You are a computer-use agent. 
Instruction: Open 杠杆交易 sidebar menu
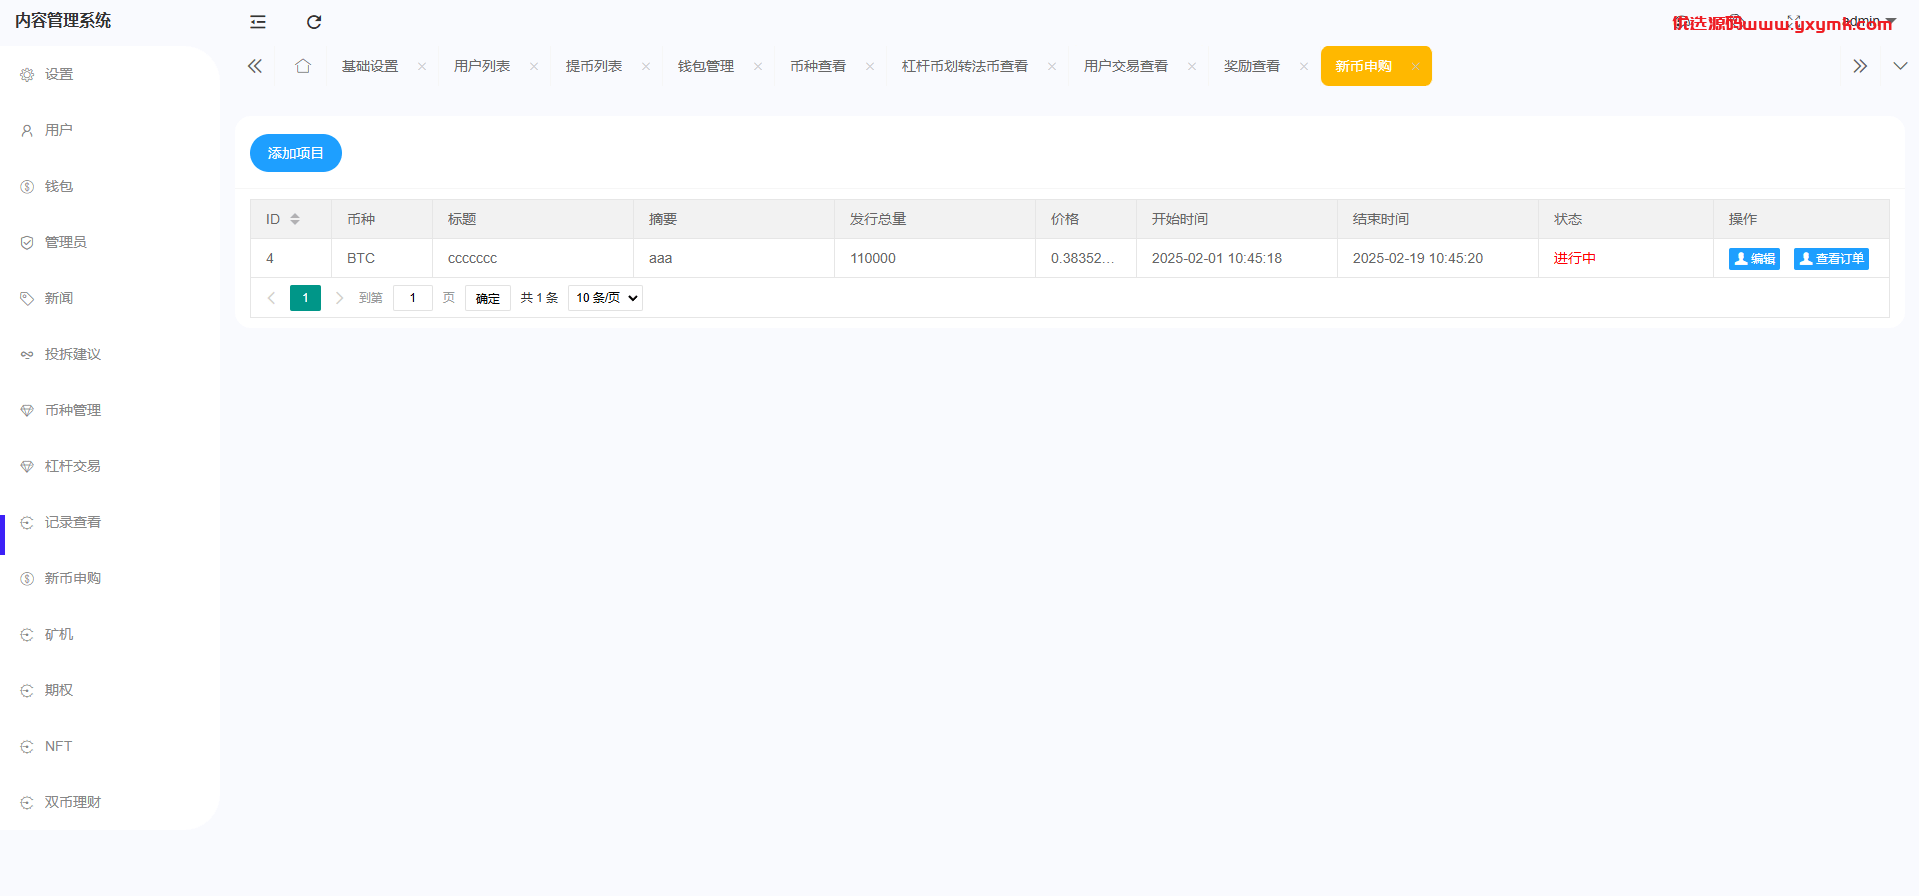(72, 466)
